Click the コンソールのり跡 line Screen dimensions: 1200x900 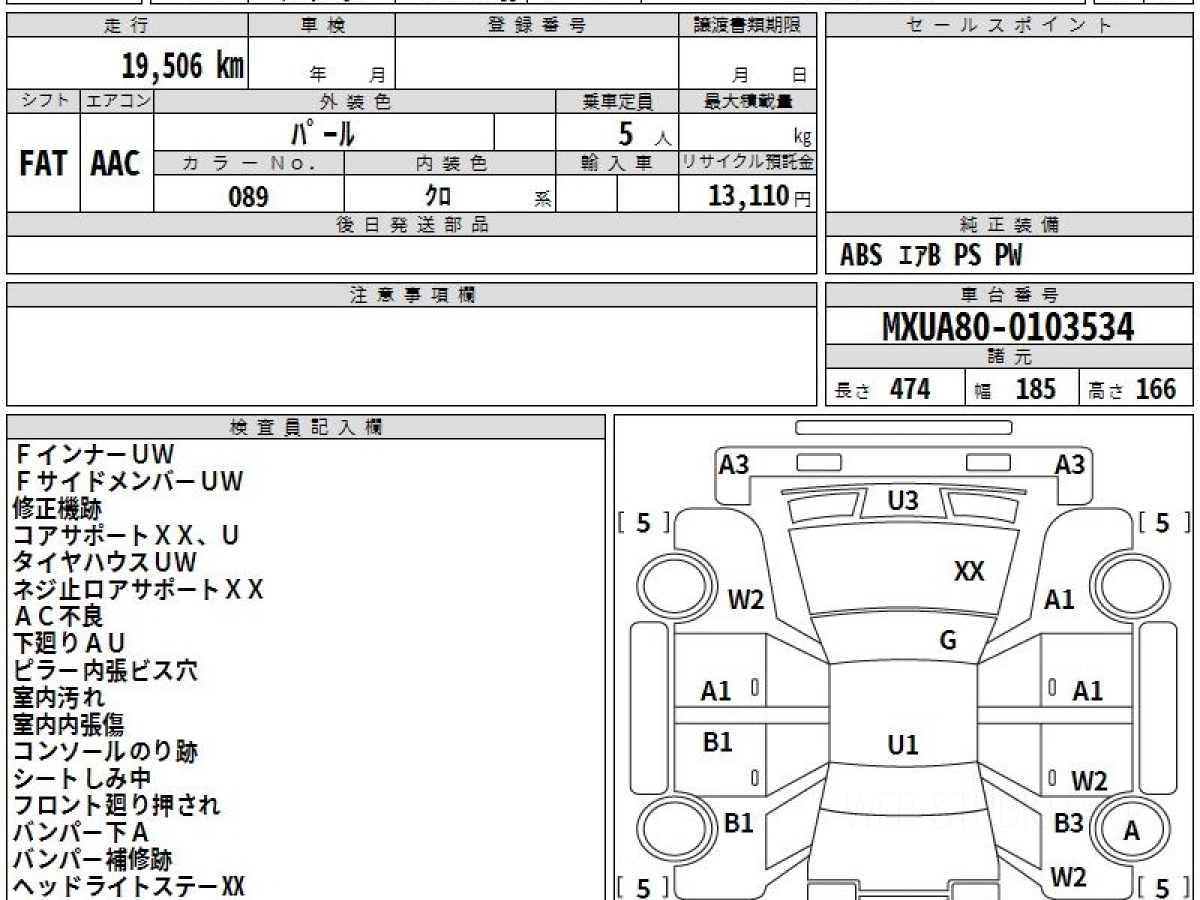click(x=105, y=752)
